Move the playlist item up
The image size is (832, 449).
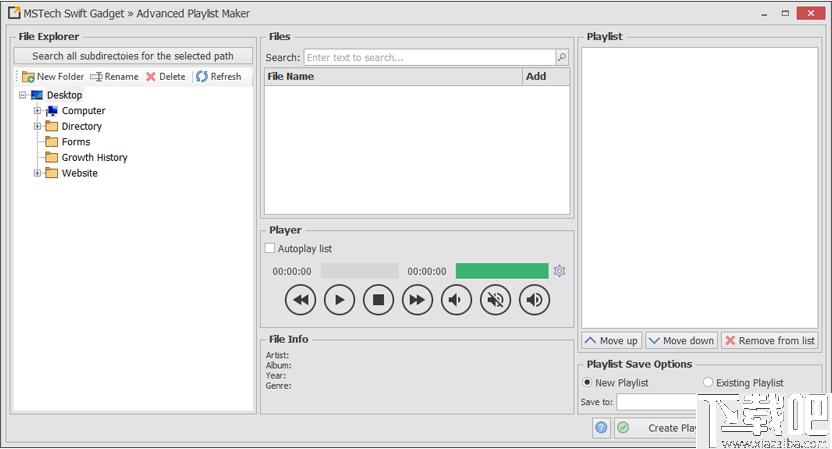[612, 341]
